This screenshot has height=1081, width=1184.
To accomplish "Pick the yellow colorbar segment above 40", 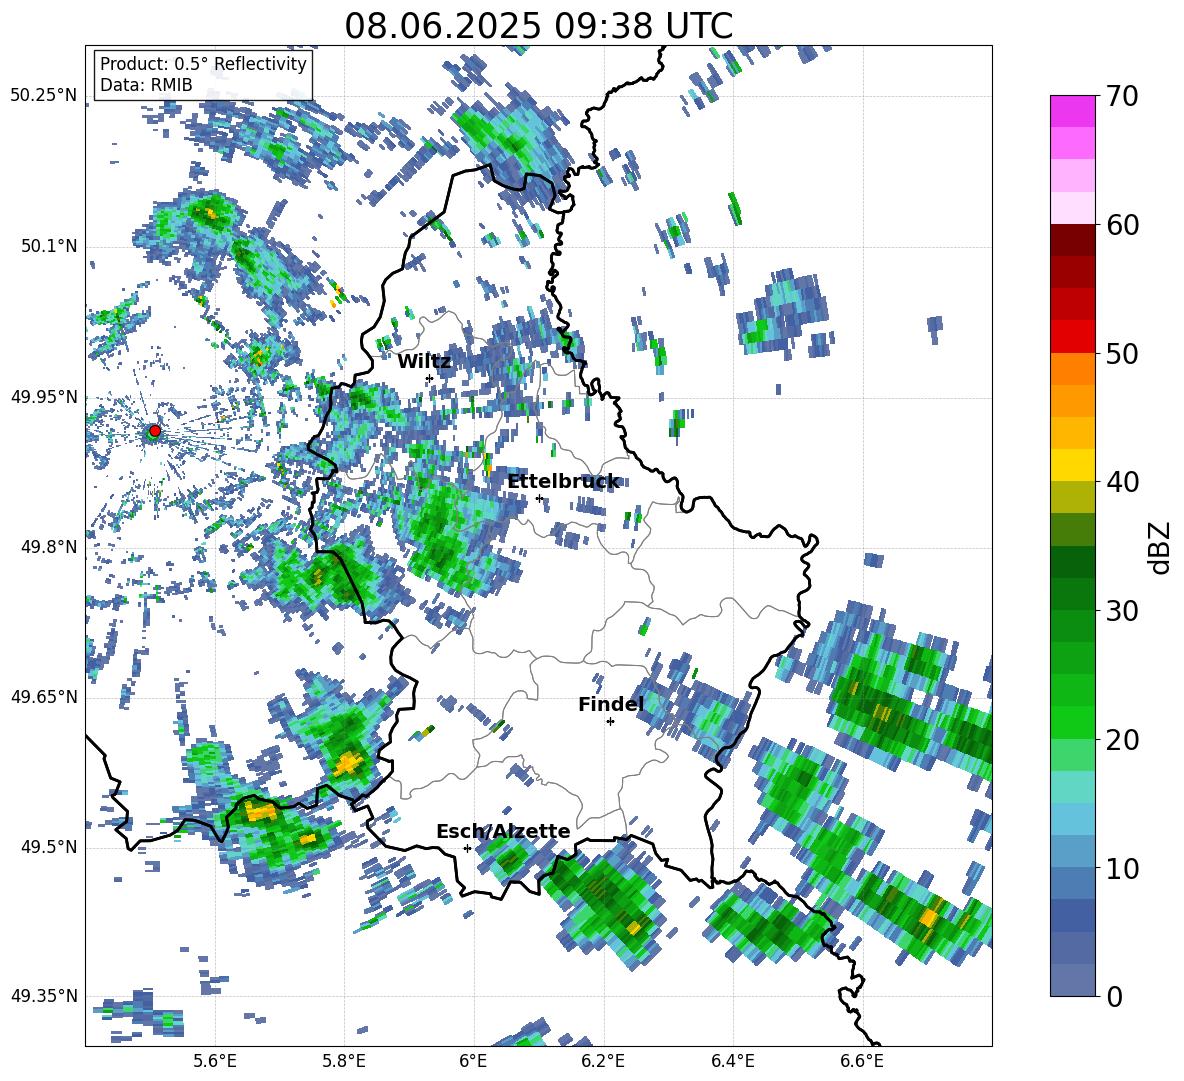I will click(1072, 465).
